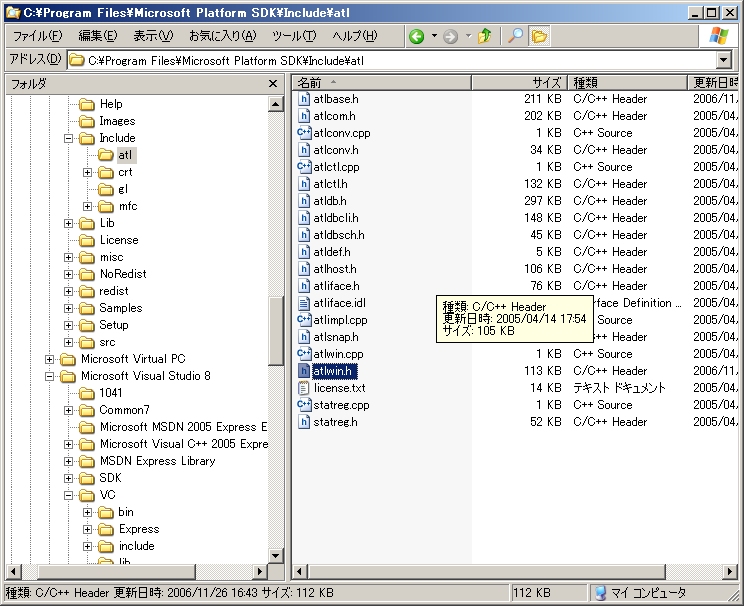This screenshot has height=606, width=744.
Task: Select the license.txt document icon
Action: coord(304,388)
